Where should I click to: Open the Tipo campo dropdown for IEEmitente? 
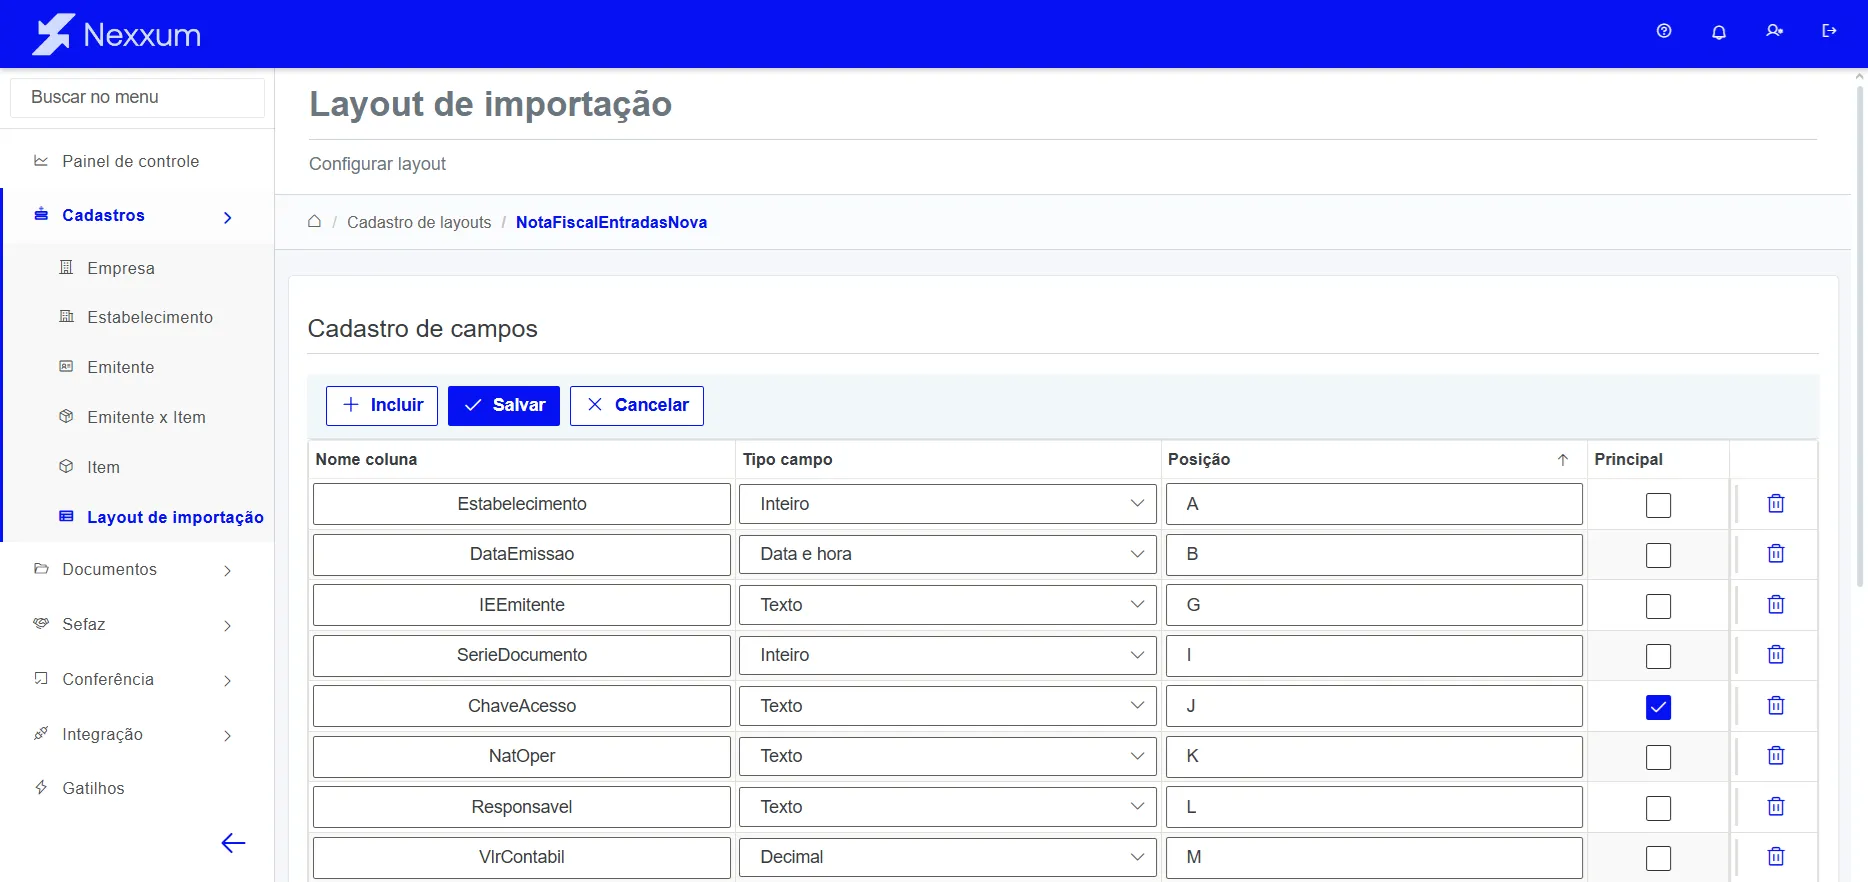coord(948,605)
